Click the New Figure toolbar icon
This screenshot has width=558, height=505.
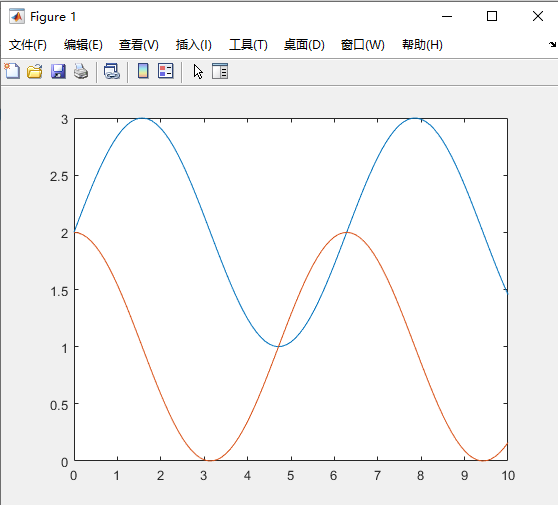[12, 71]
